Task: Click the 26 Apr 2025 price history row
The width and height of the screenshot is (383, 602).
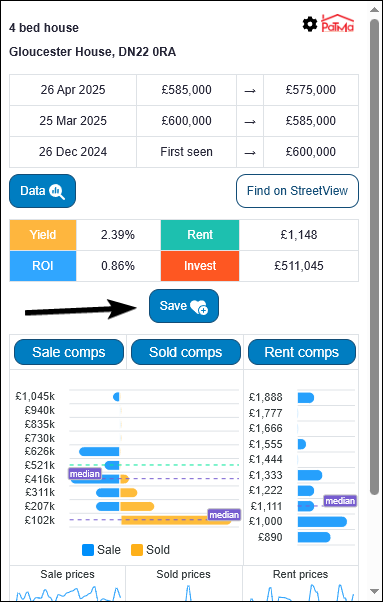Action: [184, 90]
